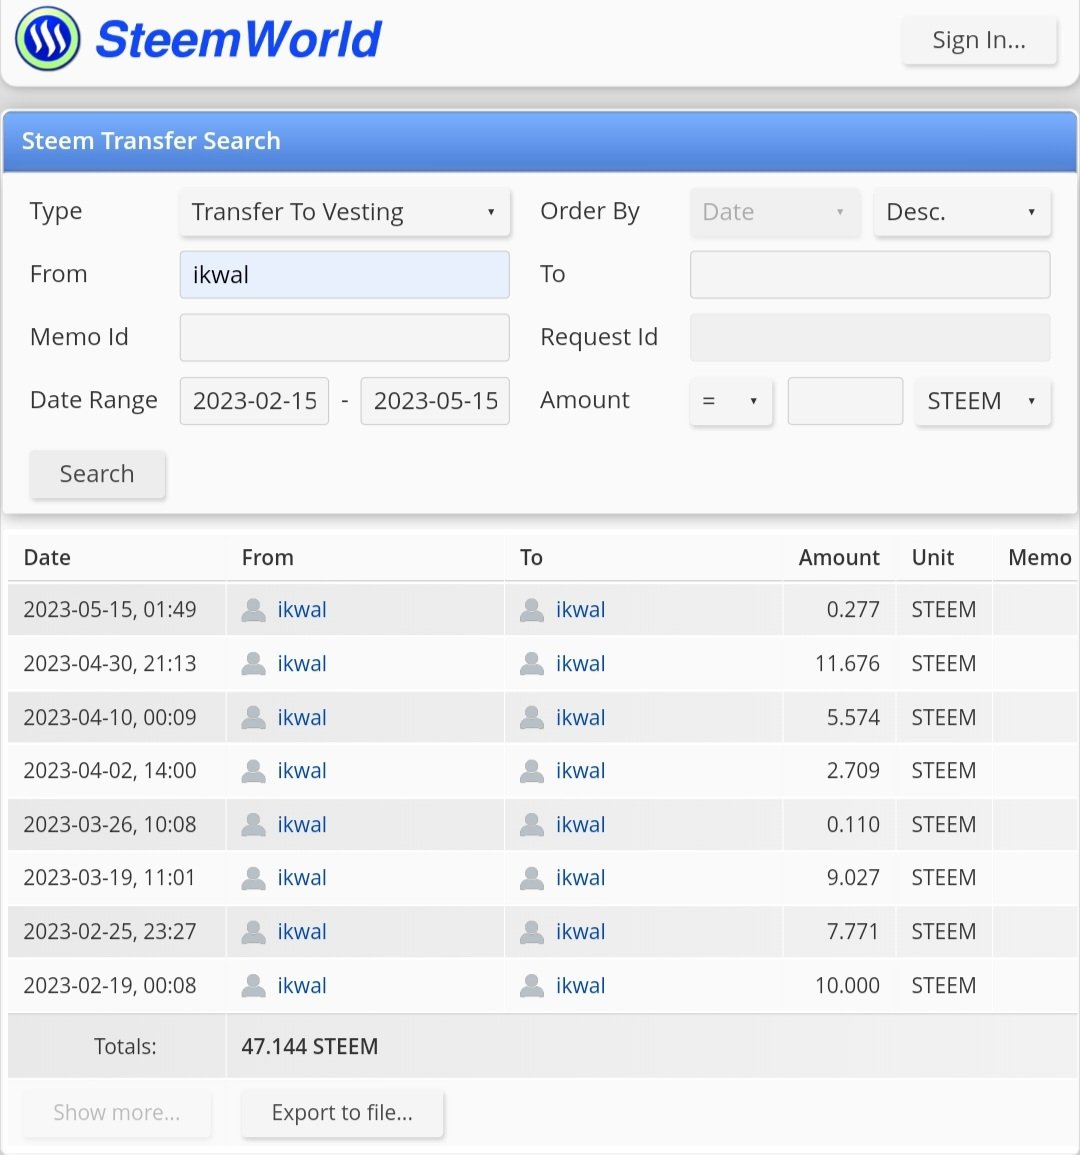Open the SteemWorld title link
Screen dimensions: 1080x1155
(239, 39)
